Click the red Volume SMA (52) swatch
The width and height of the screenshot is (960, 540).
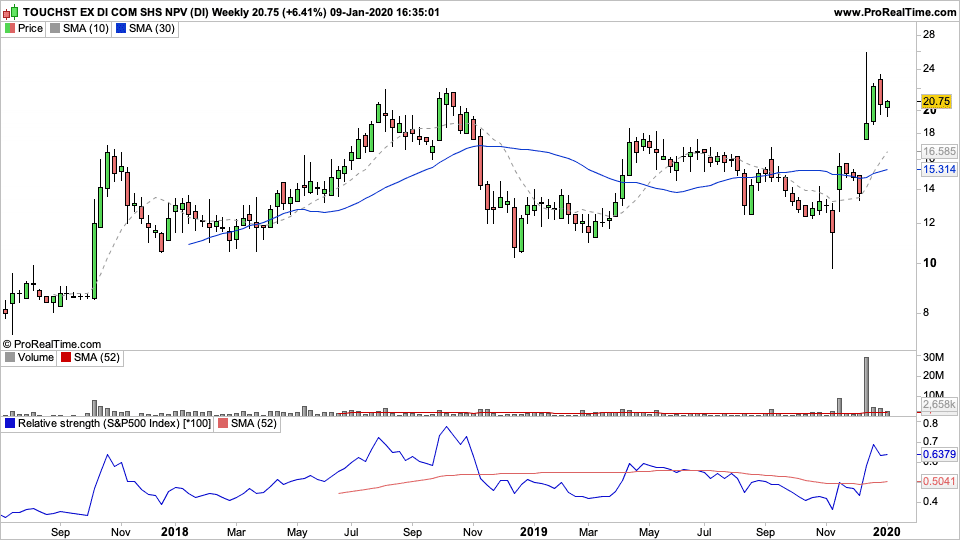pyautogui.click(x=66, y=358)
